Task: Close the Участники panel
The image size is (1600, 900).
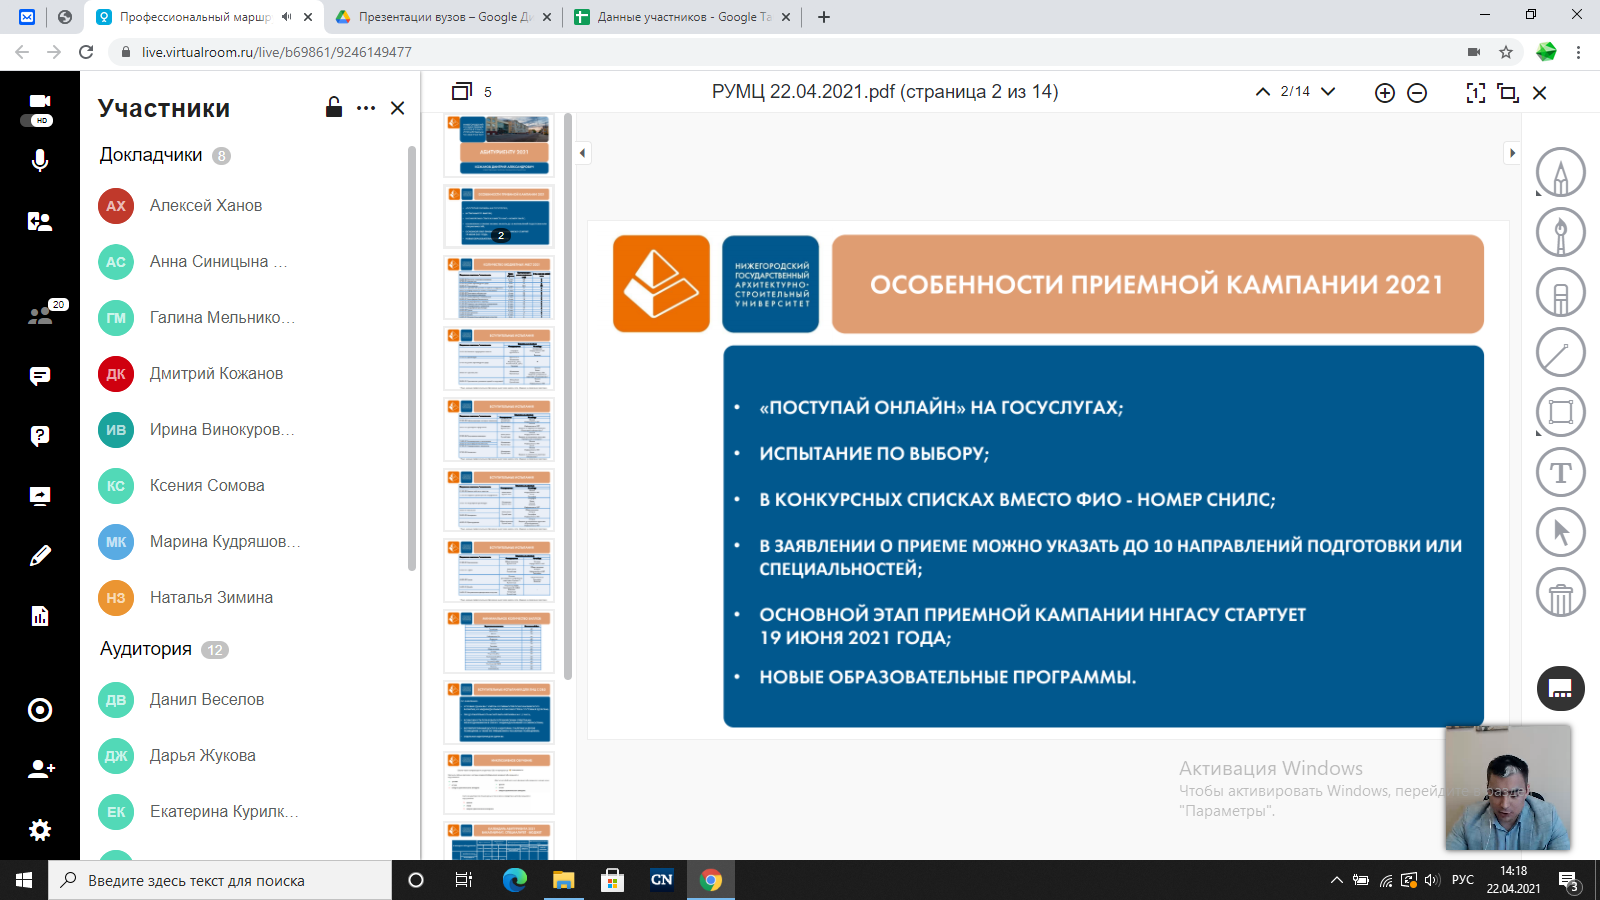Action: [x=397, y=108]
